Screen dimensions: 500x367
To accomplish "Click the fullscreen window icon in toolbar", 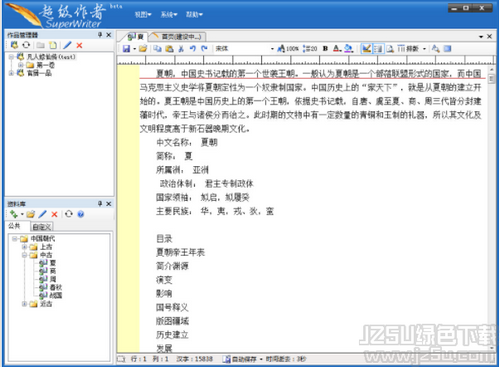I will coord(447,49).
